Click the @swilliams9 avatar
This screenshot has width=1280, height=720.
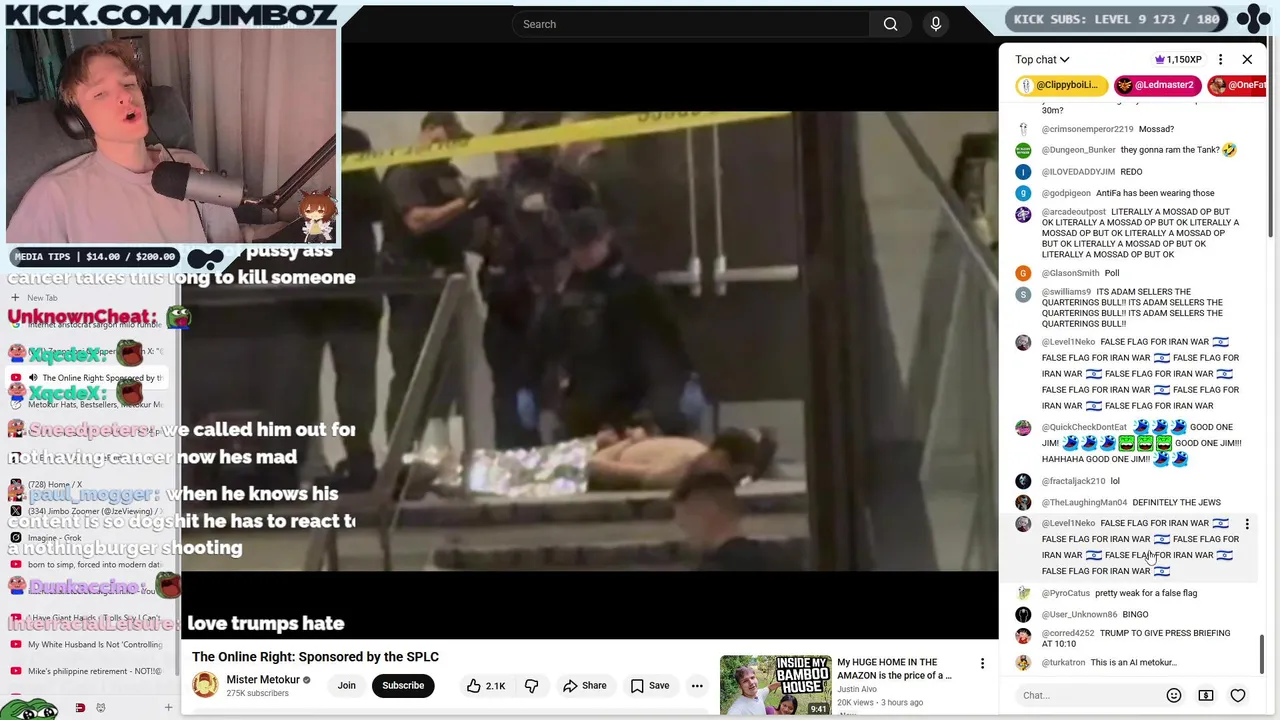[1023, 294]
